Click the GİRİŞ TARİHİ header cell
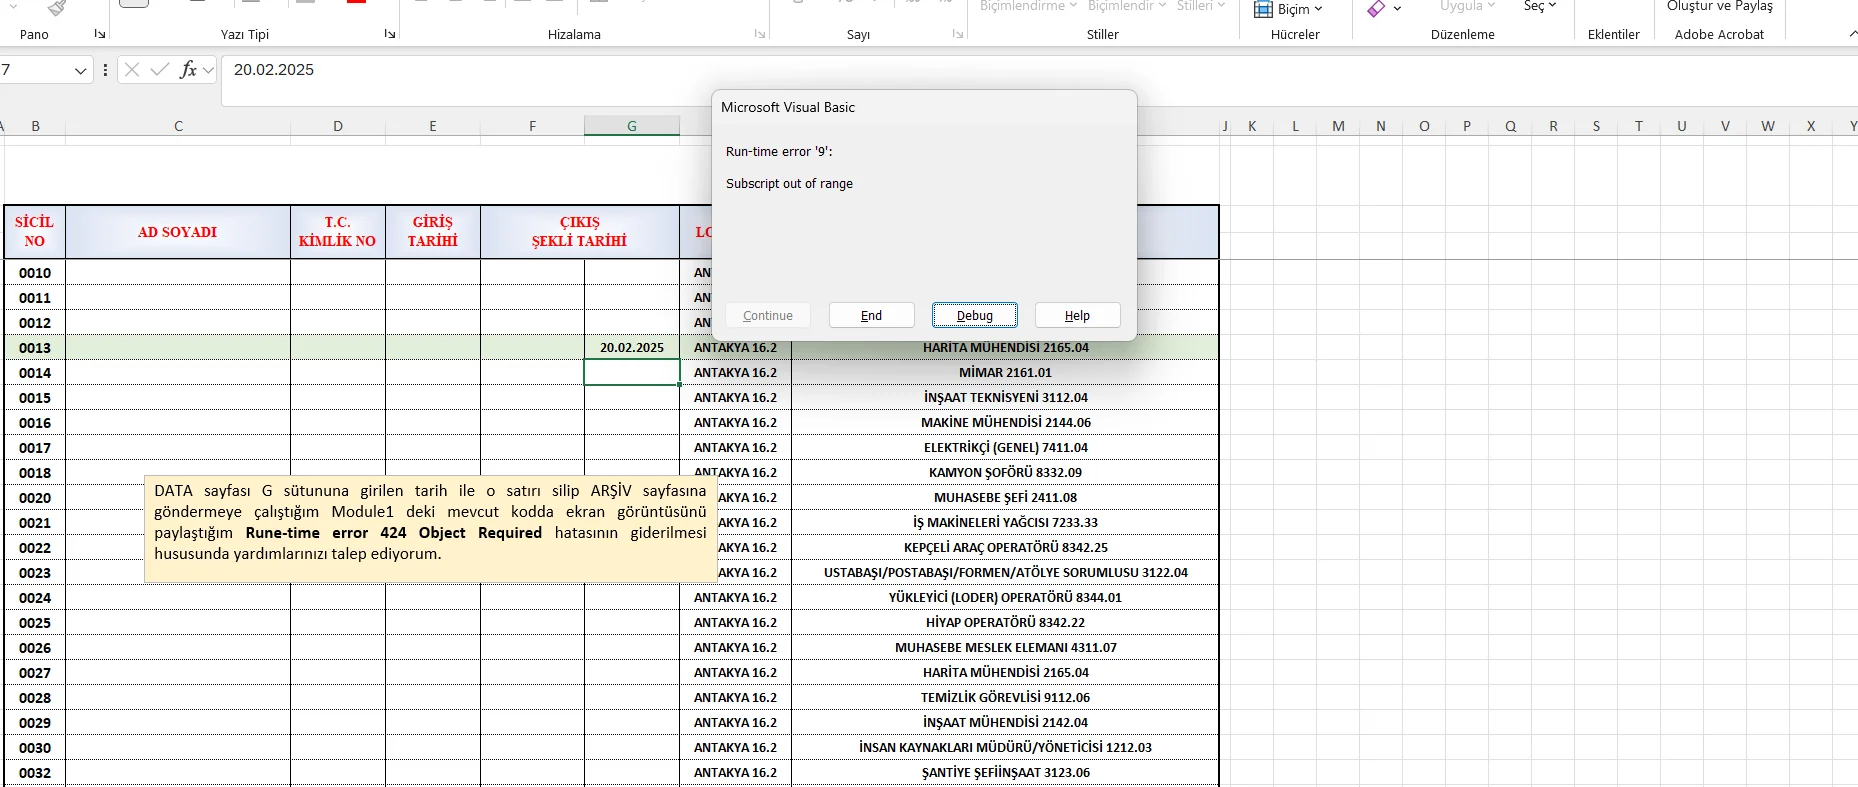 tap(433, 232)
